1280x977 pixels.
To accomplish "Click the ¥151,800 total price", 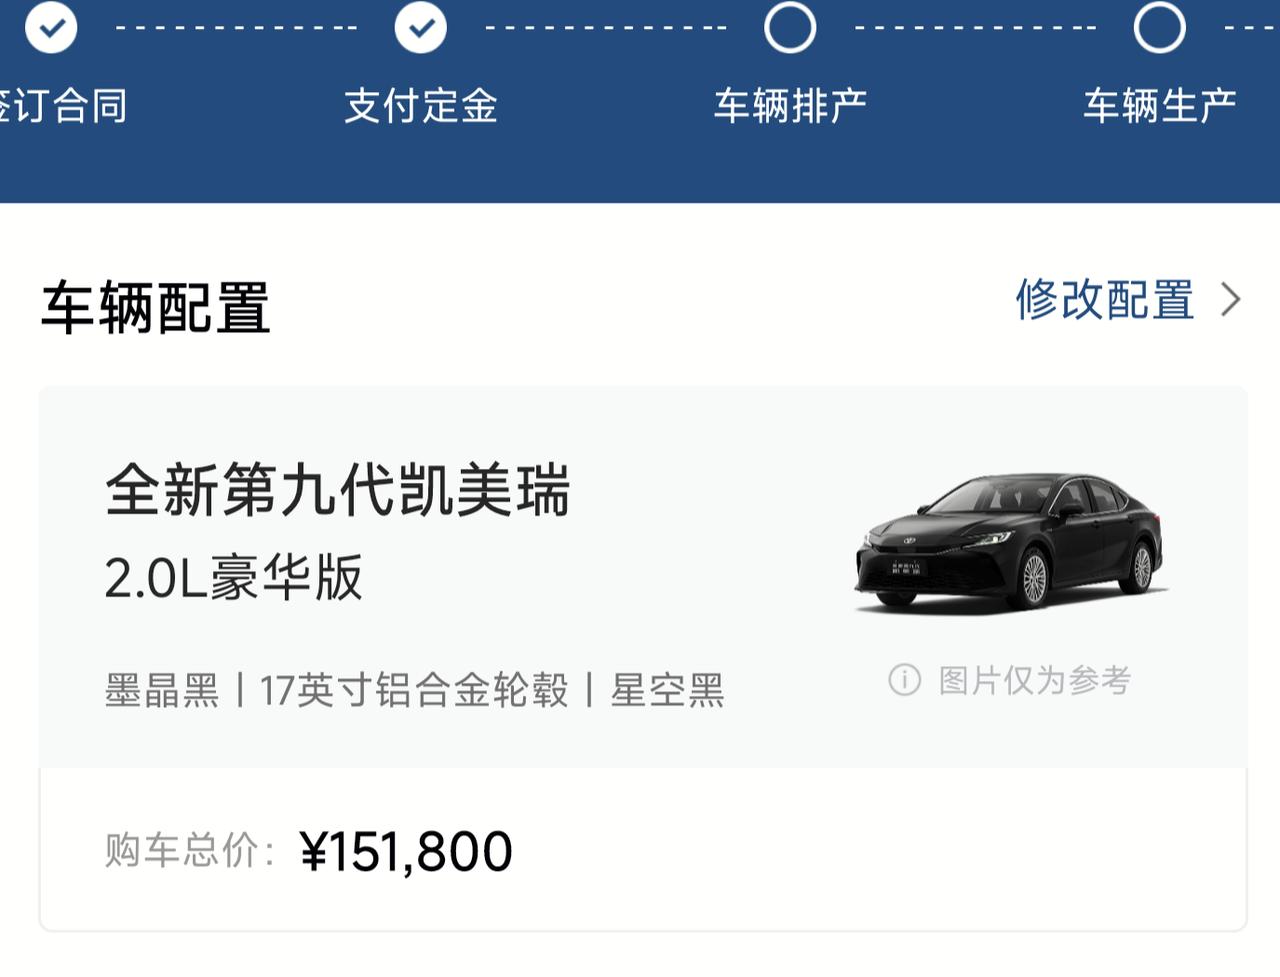I will pyautogui.click(x=406, y=851).
